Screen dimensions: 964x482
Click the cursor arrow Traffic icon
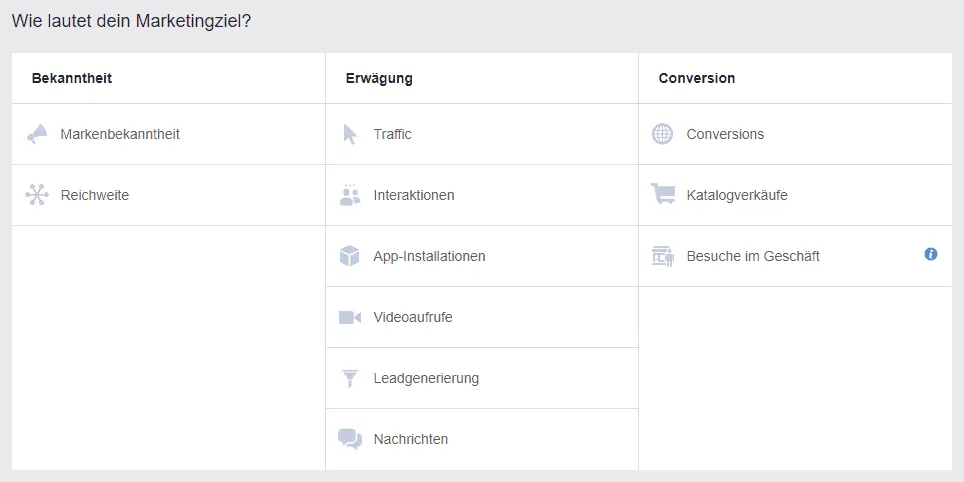[x=350, y=134]
